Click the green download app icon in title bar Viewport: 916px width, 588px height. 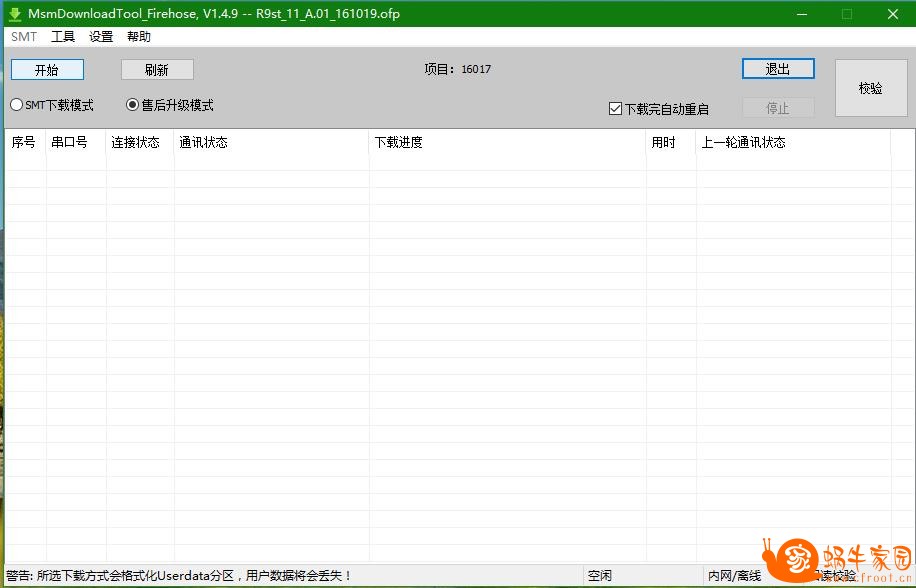click(x=15, y=13)
